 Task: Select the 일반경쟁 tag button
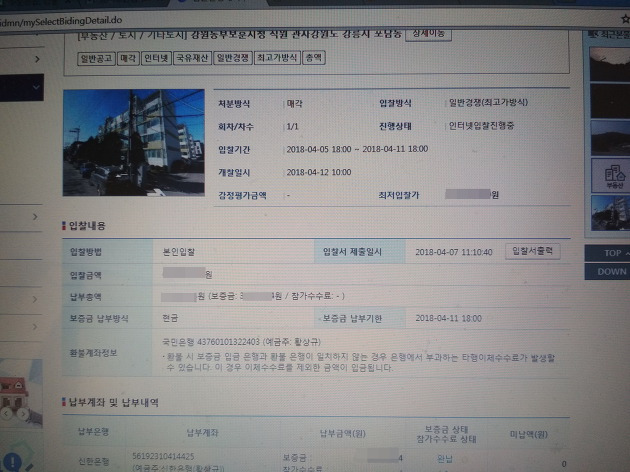click(x=233, y=58)
